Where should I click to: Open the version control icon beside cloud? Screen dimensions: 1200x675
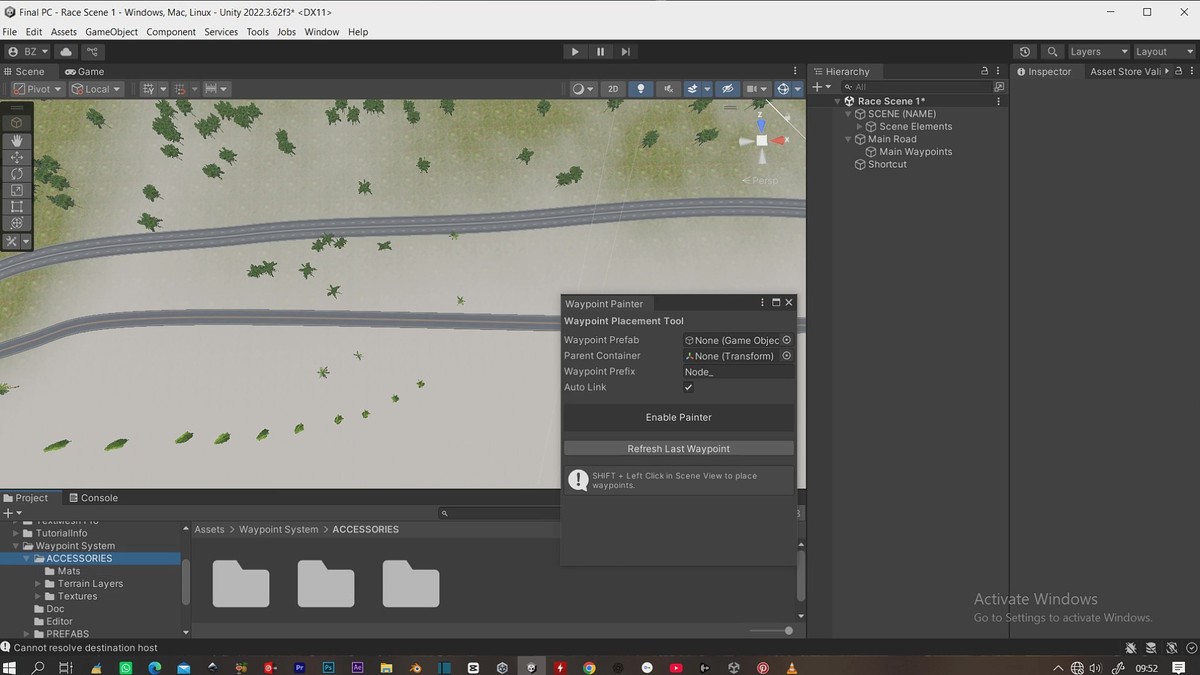(x=94, y=52)
